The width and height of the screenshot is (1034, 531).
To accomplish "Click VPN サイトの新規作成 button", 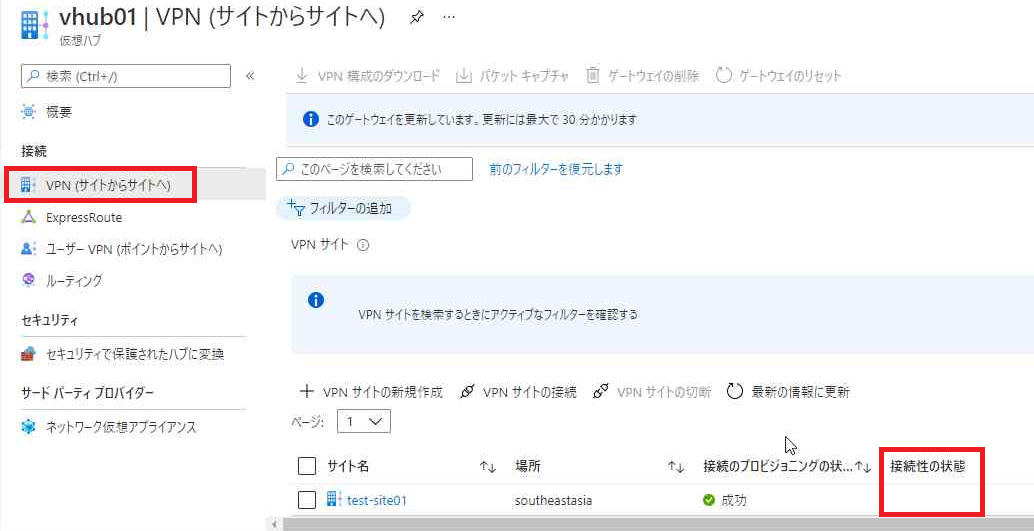I will [371, 392].
